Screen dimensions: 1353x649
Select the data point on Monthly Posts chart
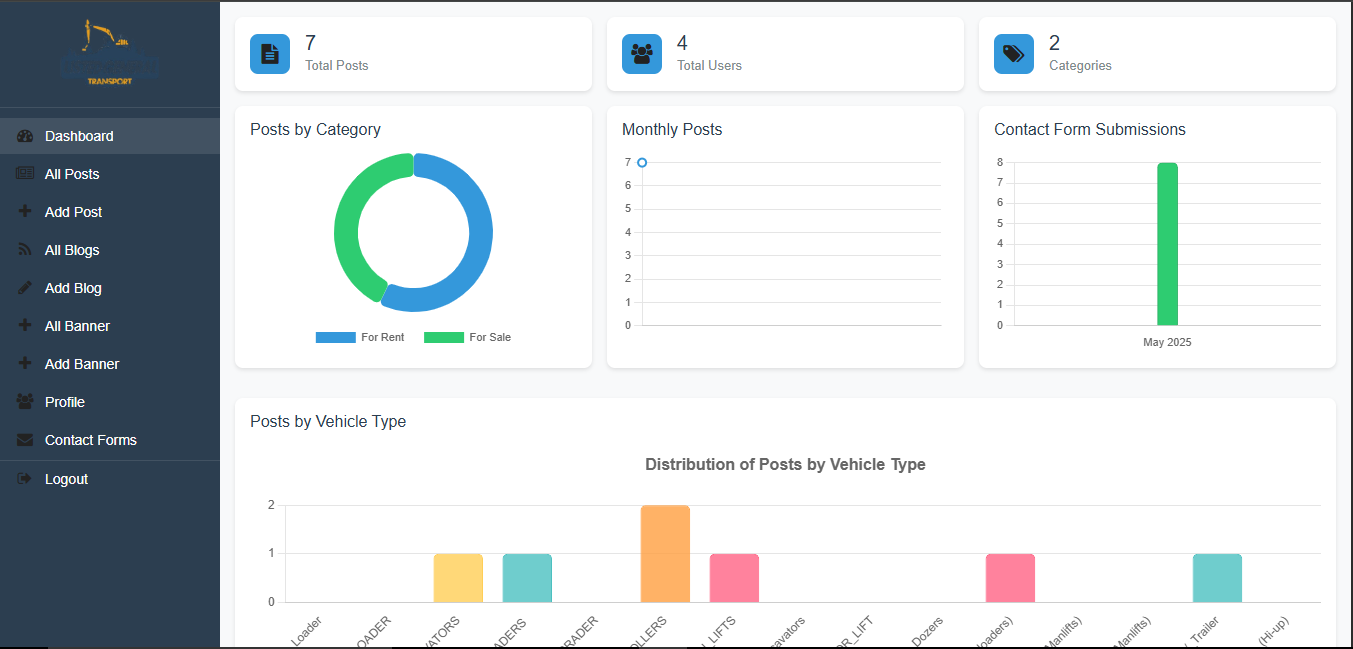pyautogui.click(x=642, y=162)
